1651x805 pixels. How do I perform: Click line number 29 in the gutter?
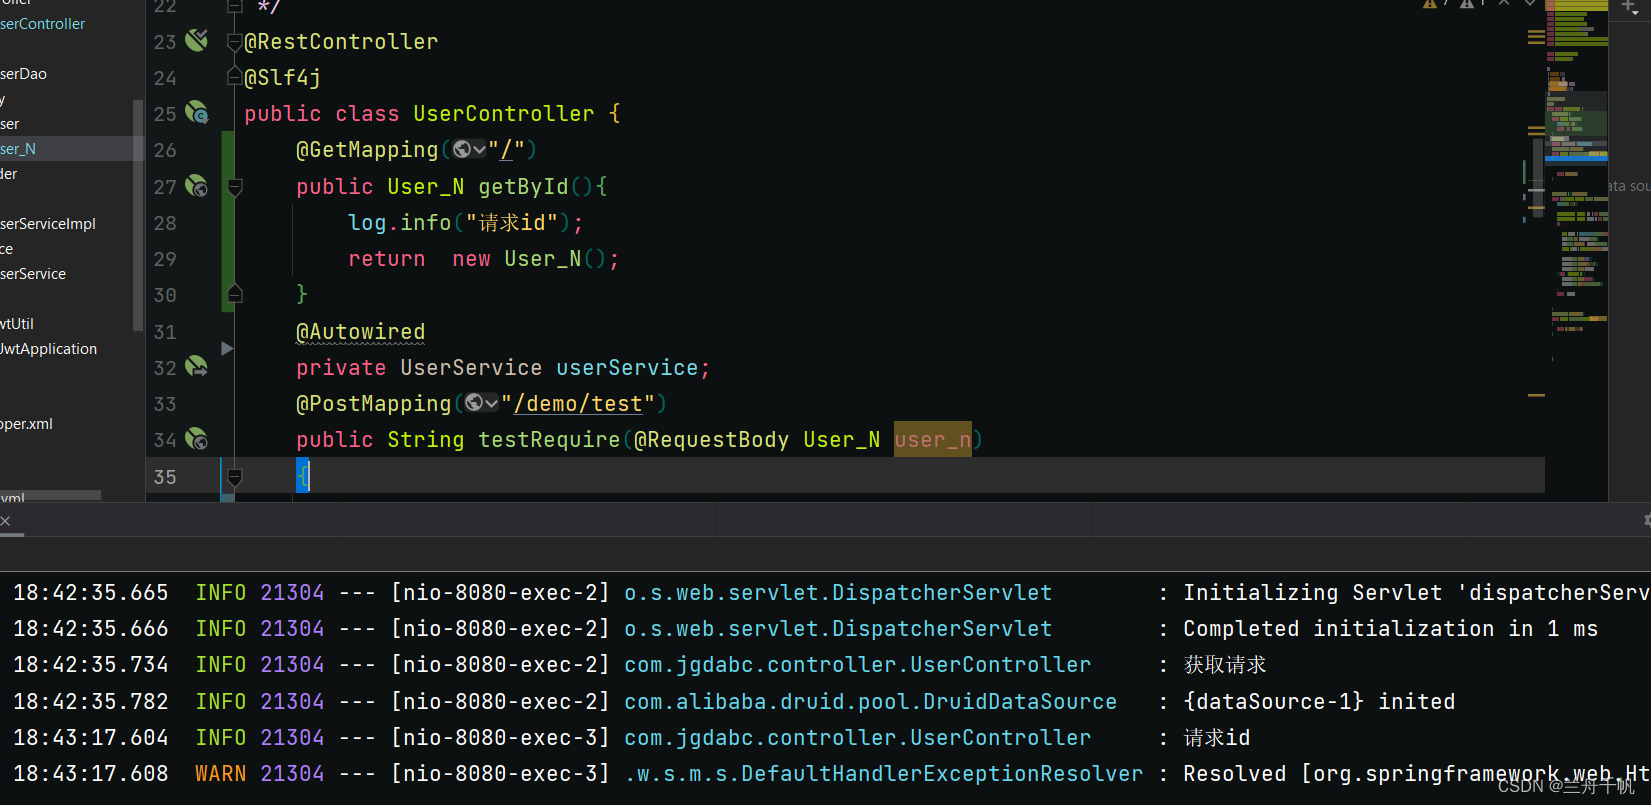point(165,259)
